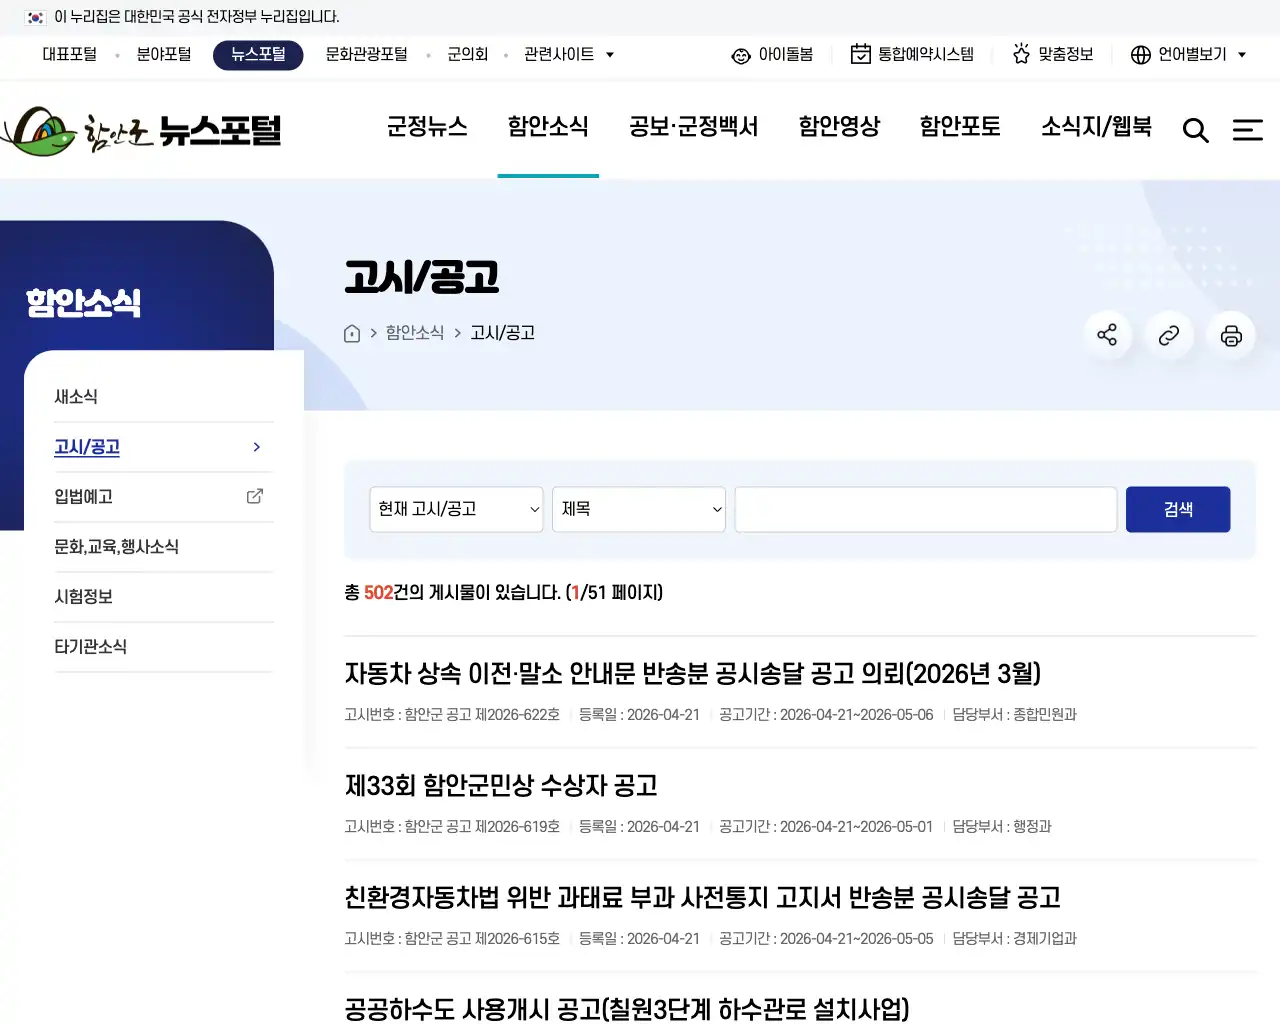Click the chevron next to 고시/공고 sidebar item
This screenshot has width=1280, height=1024.
click(x=257, y=447)
